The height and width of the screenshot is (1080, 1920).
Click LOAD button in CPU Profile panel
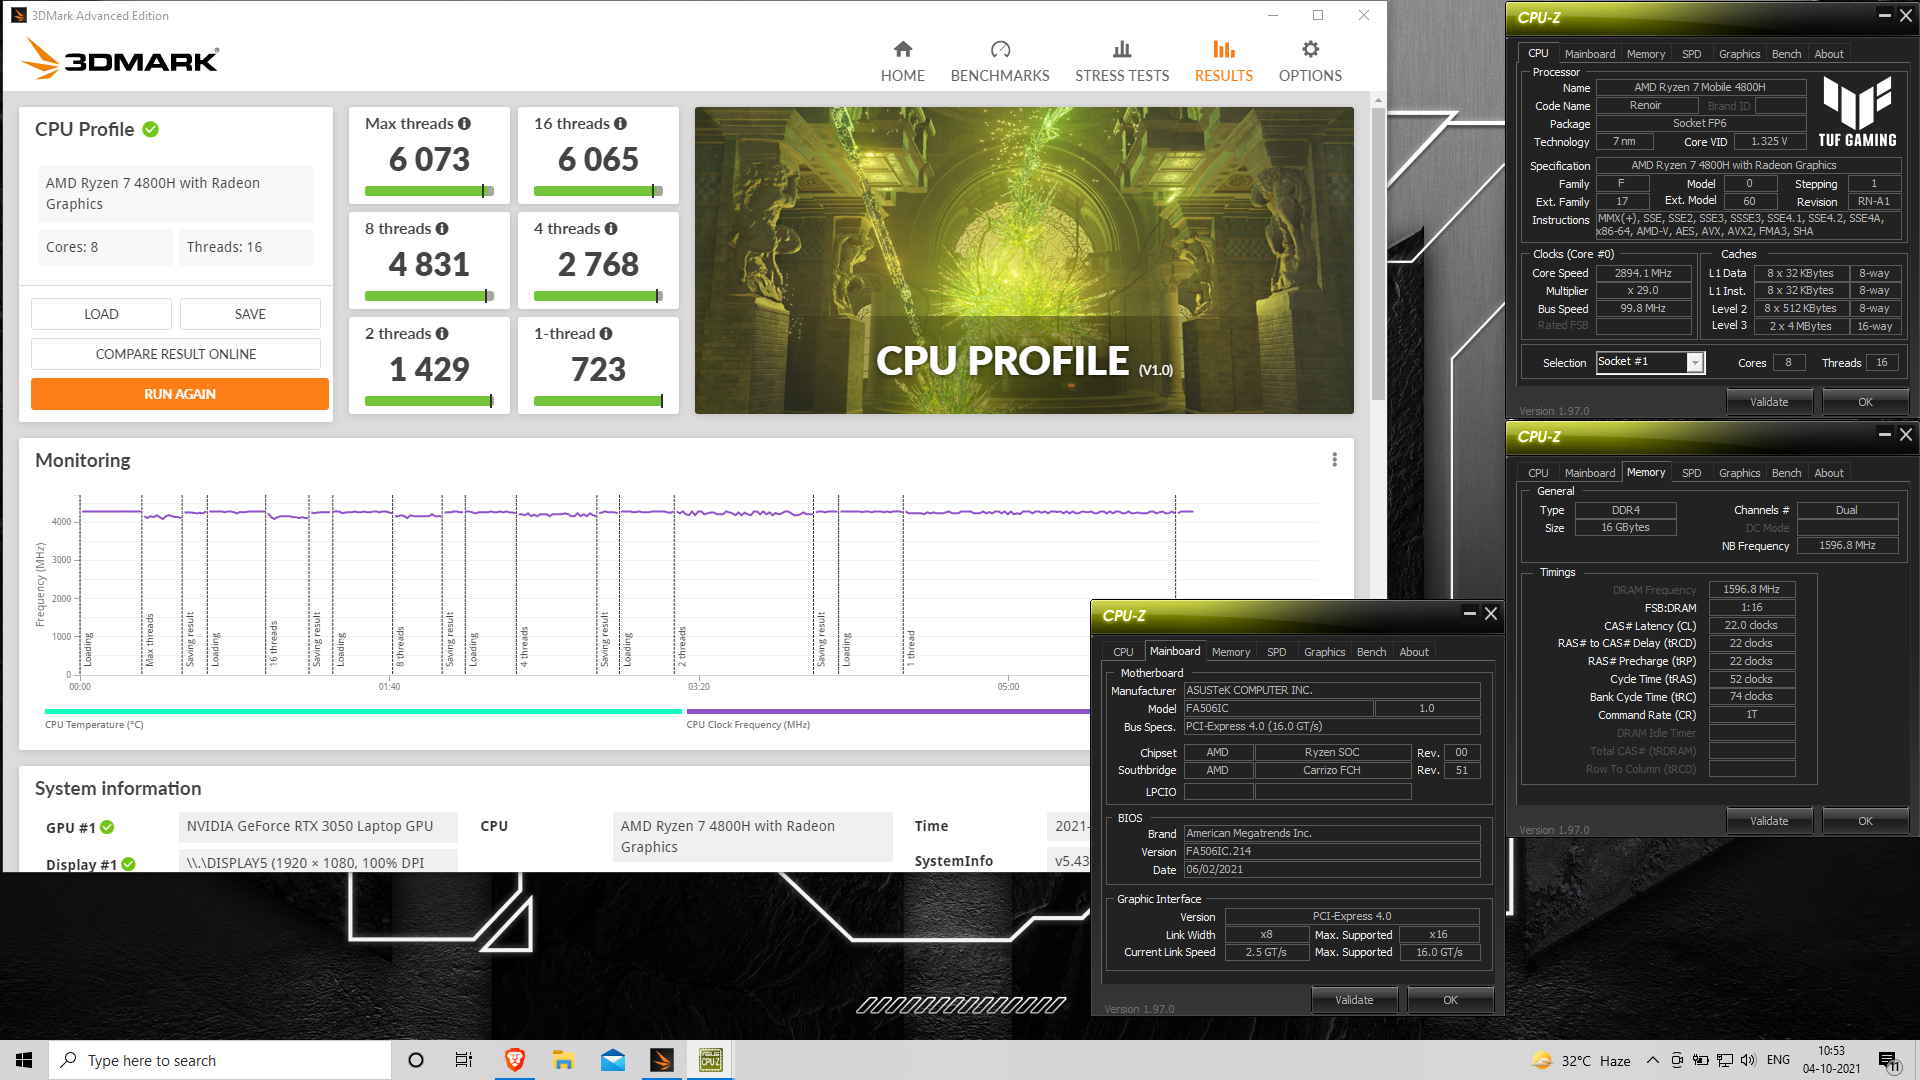click(x=101, y=314)
